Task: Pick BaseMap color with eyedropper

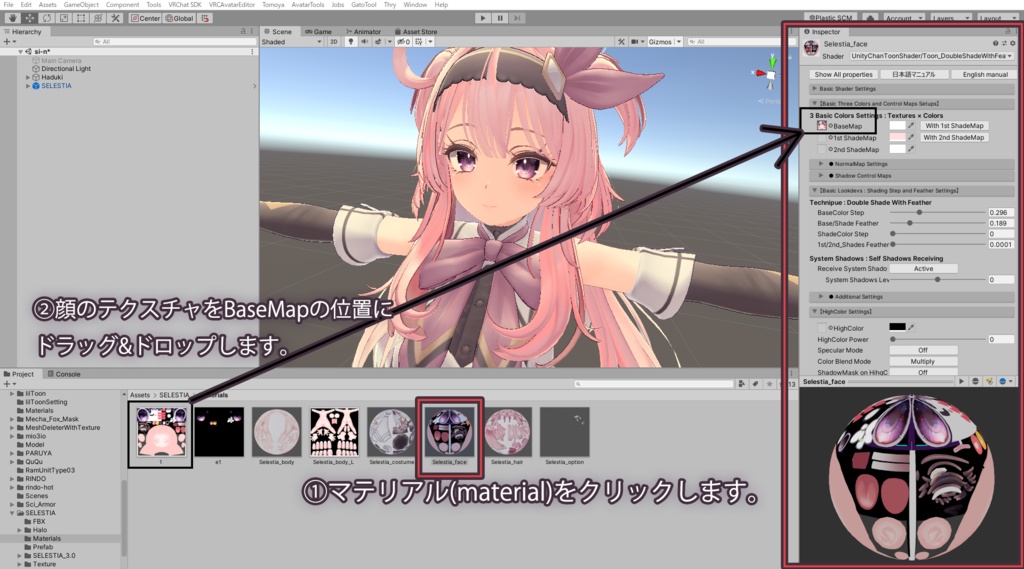Action: (911, 126)
